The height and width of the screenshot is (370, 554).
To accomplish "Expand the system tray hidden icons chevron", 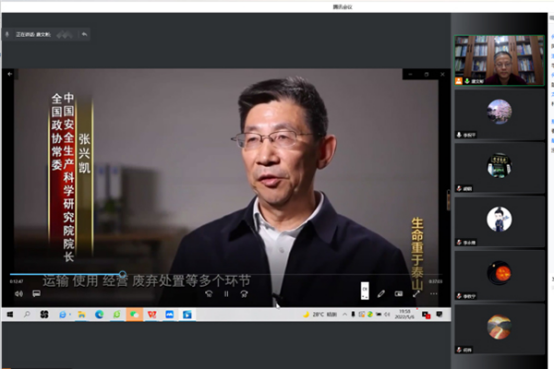I will point(344,314).
